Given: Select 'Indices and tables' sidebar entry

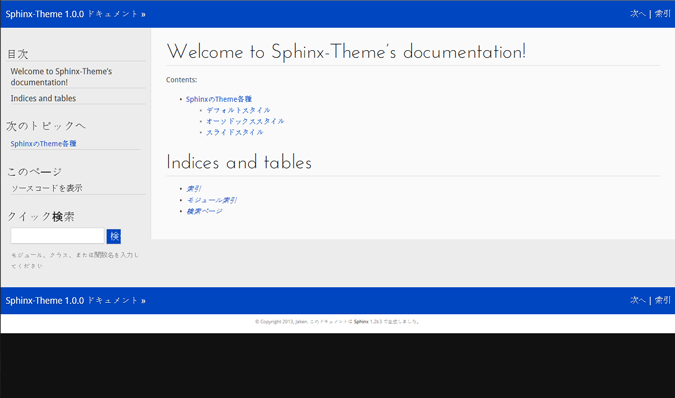Looking at the screenshot, I should pos(43,99).
